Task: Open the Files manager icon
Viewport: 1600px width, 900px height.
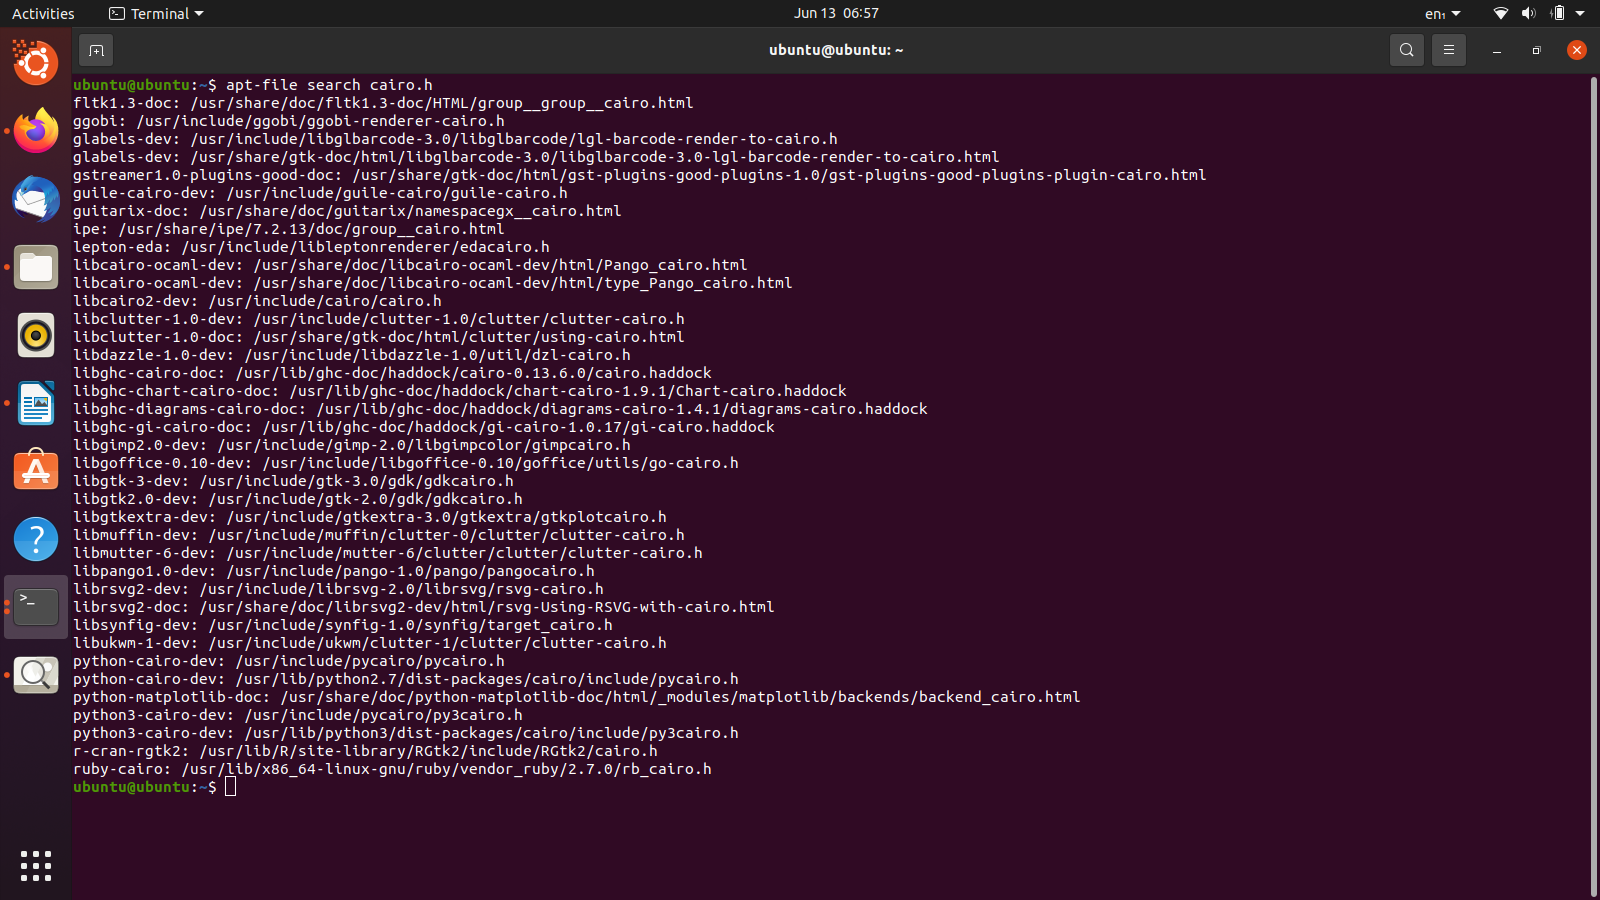Action: tap(36, 267)
